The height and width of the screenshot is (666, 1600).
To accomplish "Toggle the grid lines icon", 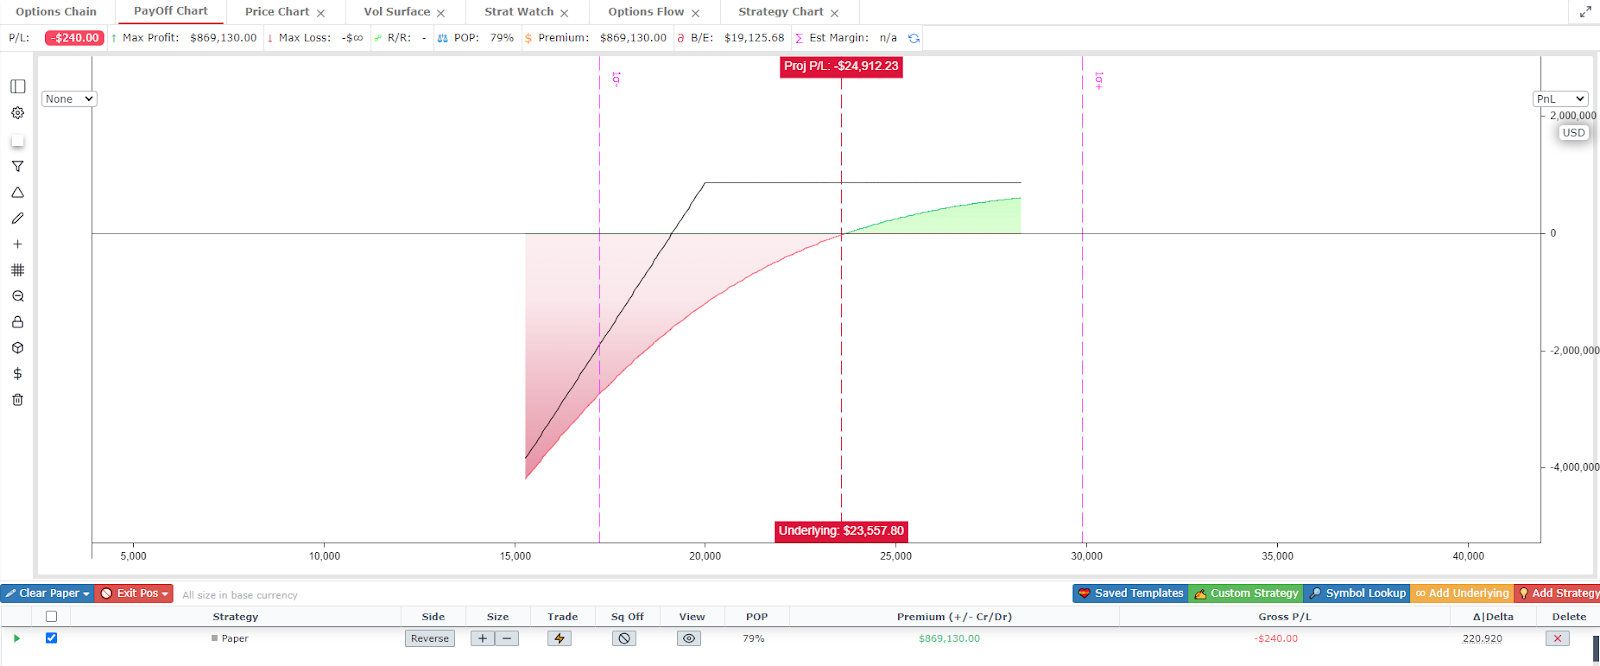I will pos(17,270).
